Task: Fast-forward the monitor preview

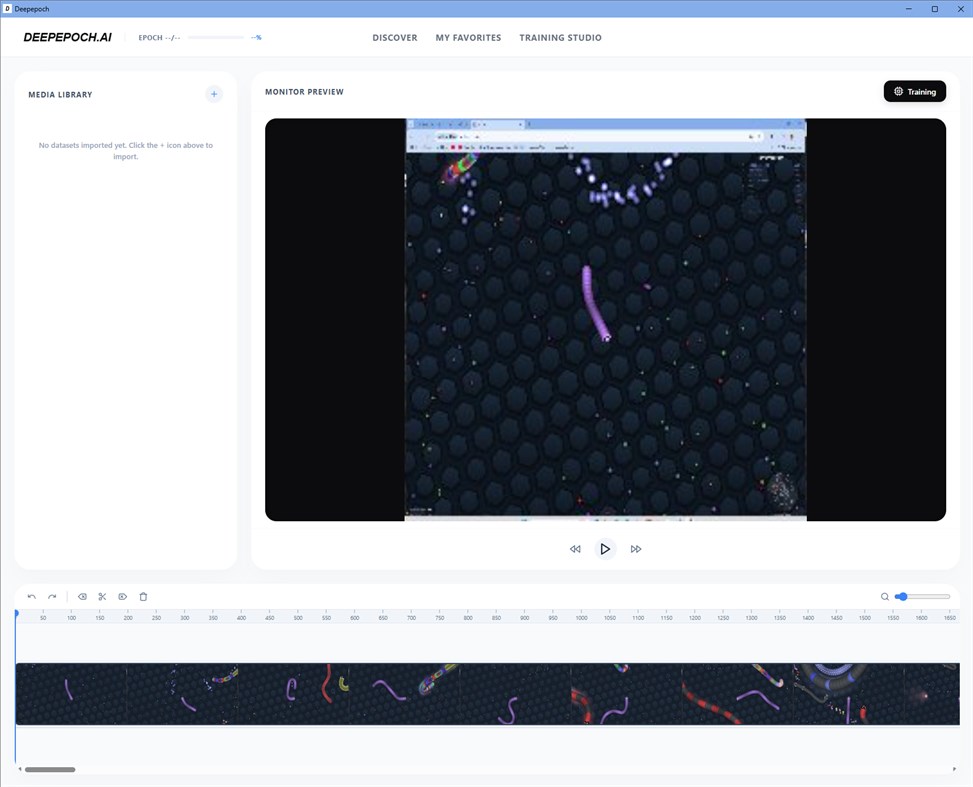Action: [x=636, y=549]
